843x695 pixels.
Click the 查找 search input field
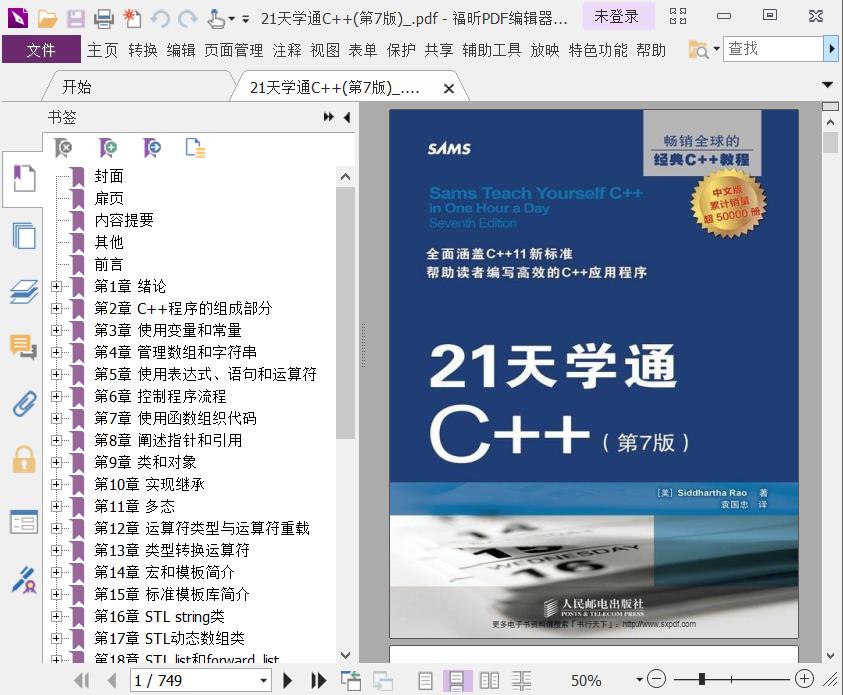pos(774,49)
